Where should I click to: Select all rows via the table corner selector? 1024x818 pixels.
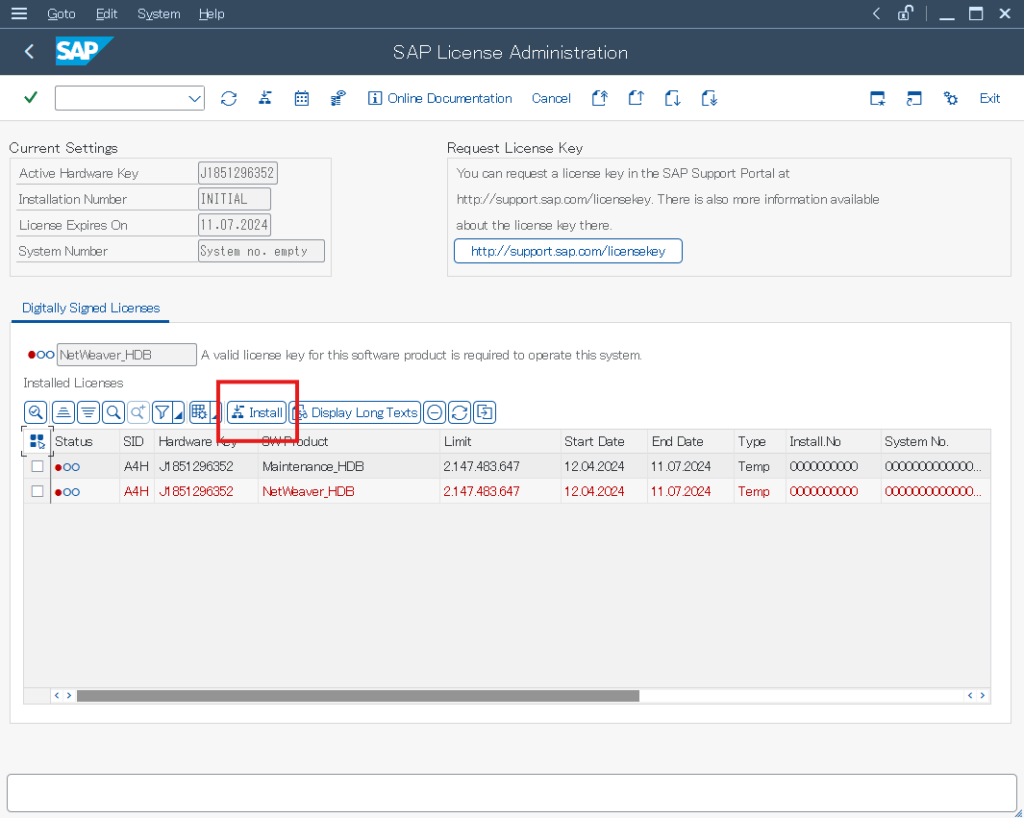(37, 440)
